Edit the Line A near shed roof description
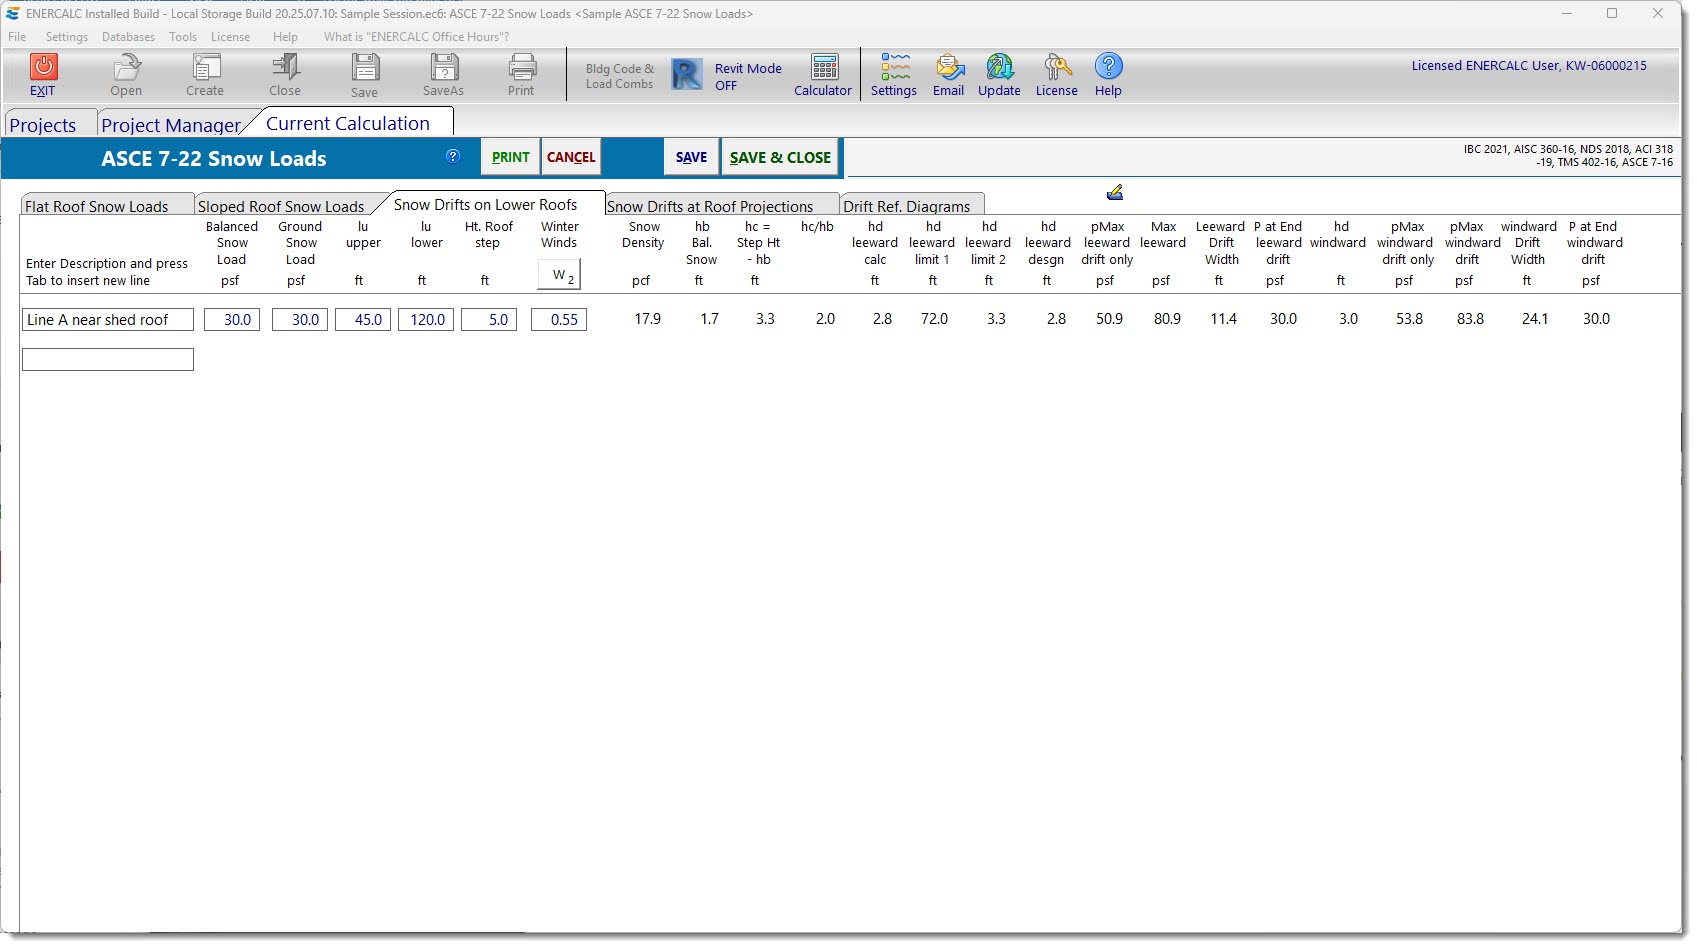 point(108,320)
